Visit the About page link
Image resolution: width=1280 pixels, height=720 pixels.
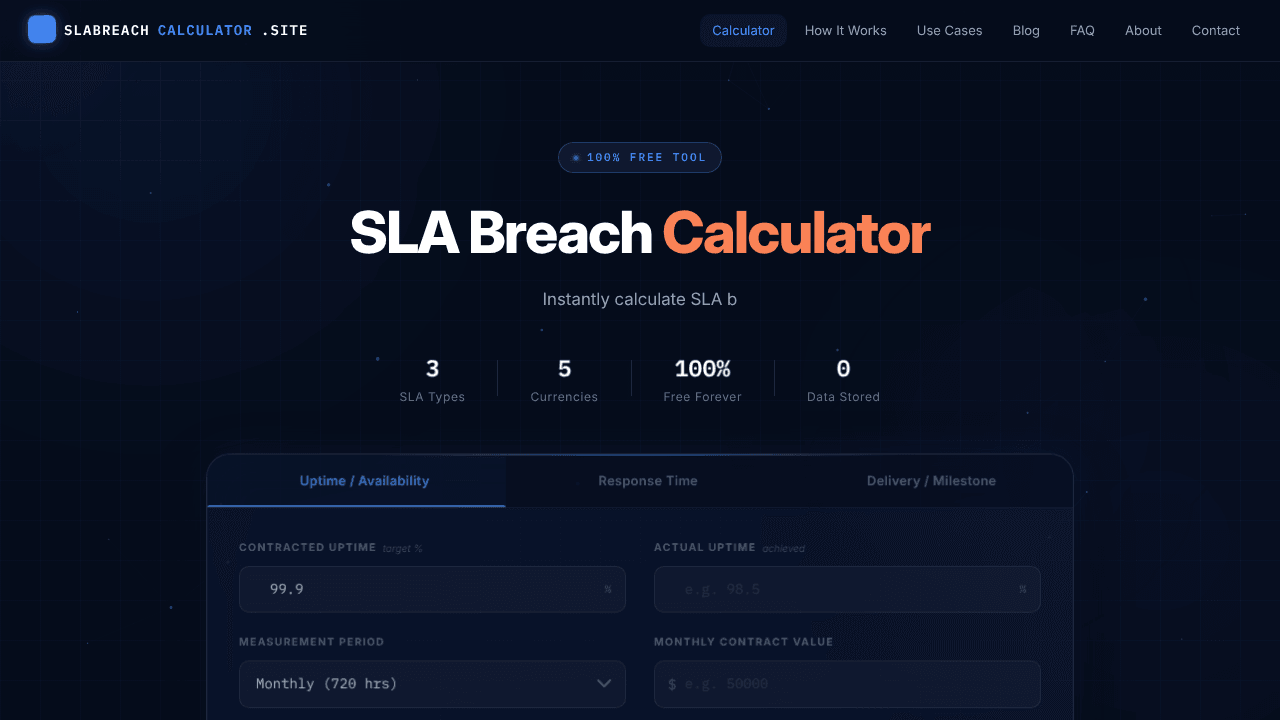[1143, 30]
